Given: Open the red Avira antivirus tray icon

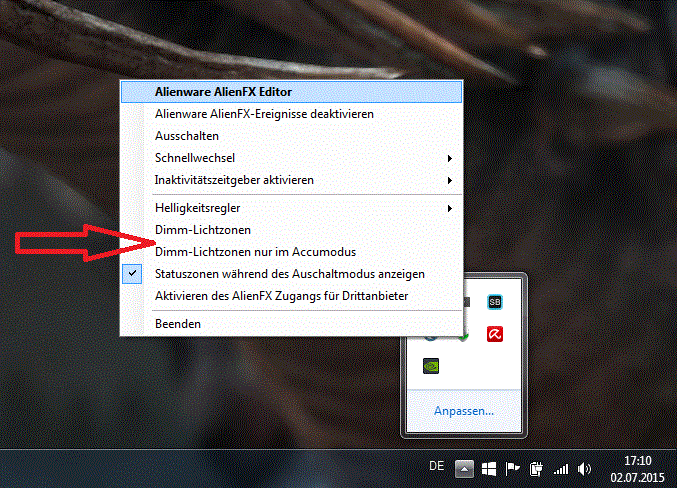Looking at the screenshot, I should (494, 334).
